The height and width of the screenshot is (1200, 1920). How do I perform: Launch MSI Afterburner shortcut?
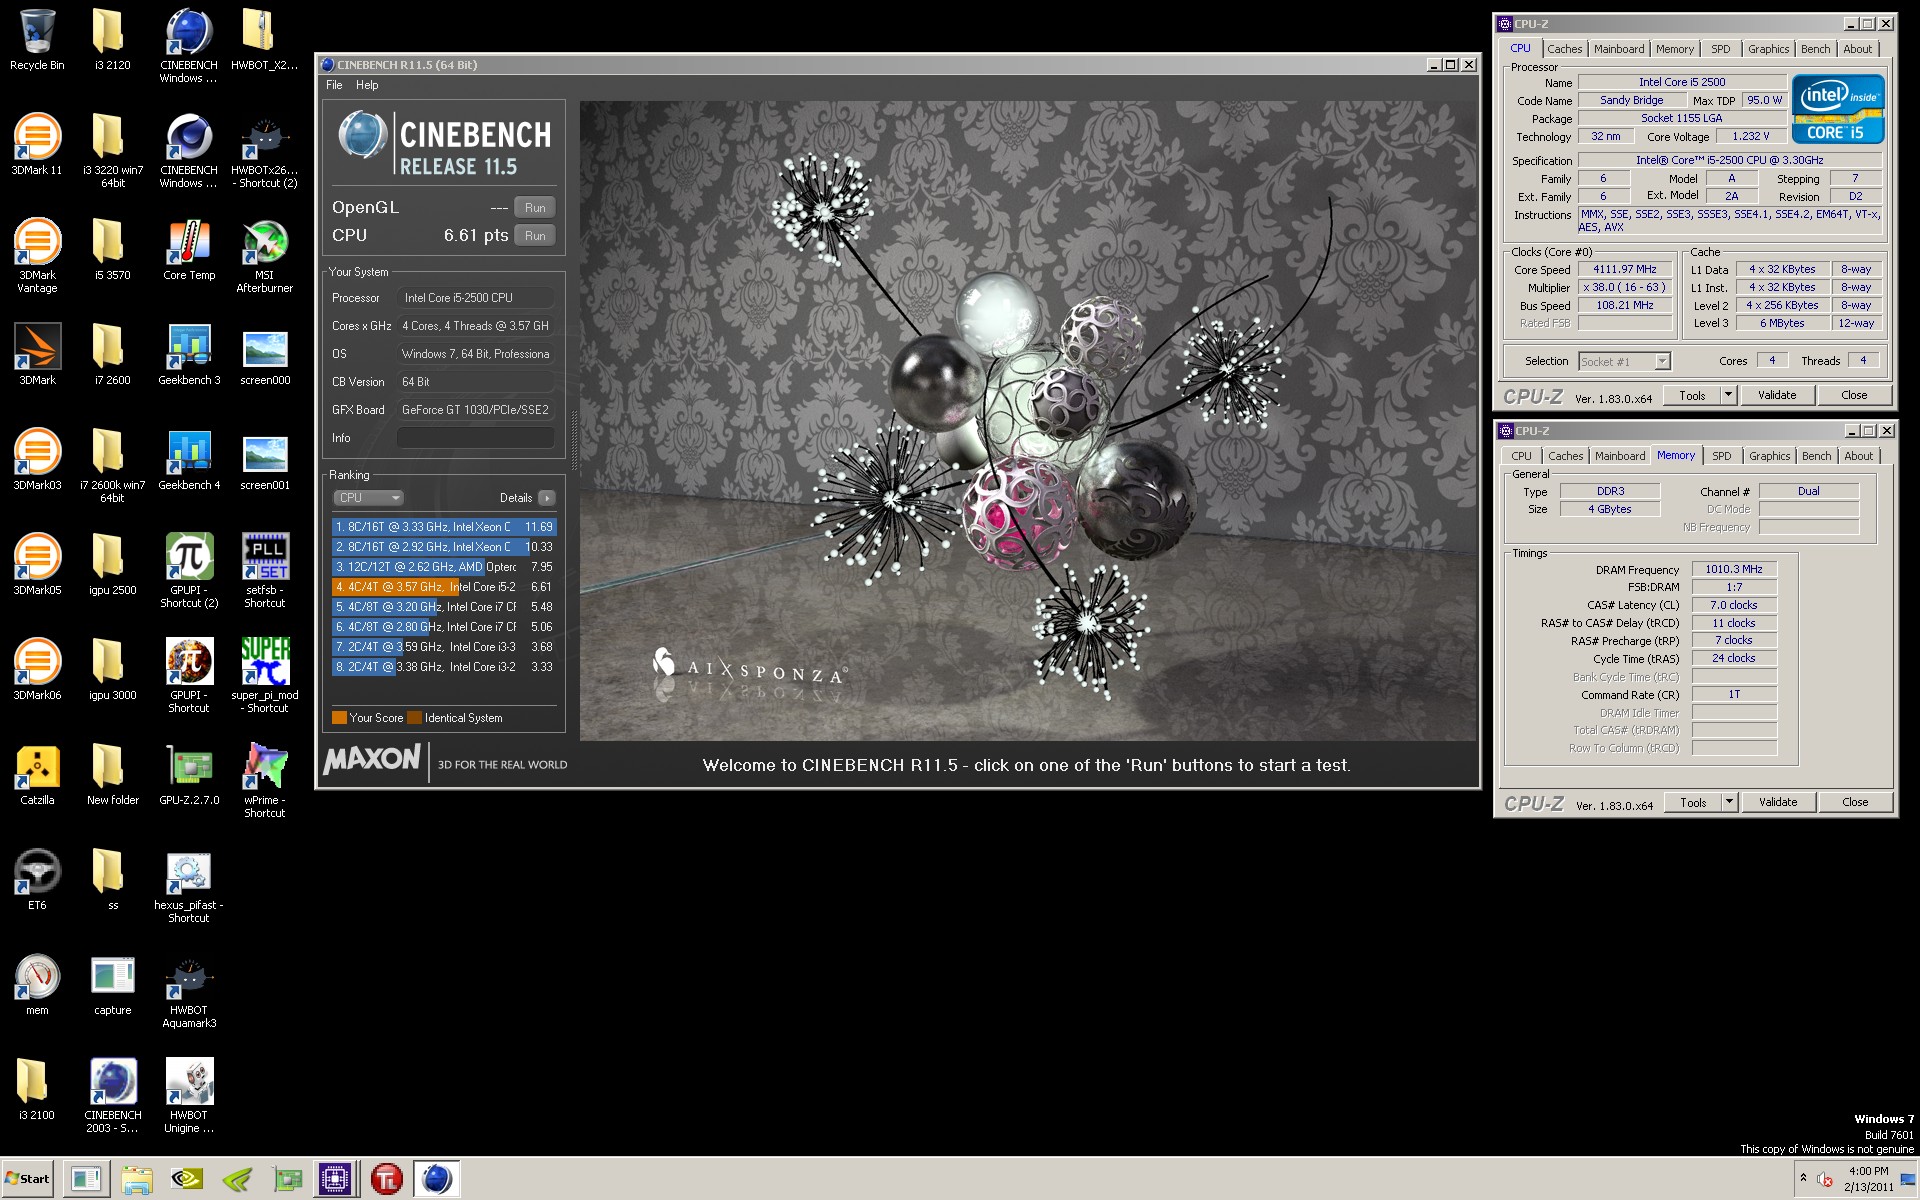265,255
